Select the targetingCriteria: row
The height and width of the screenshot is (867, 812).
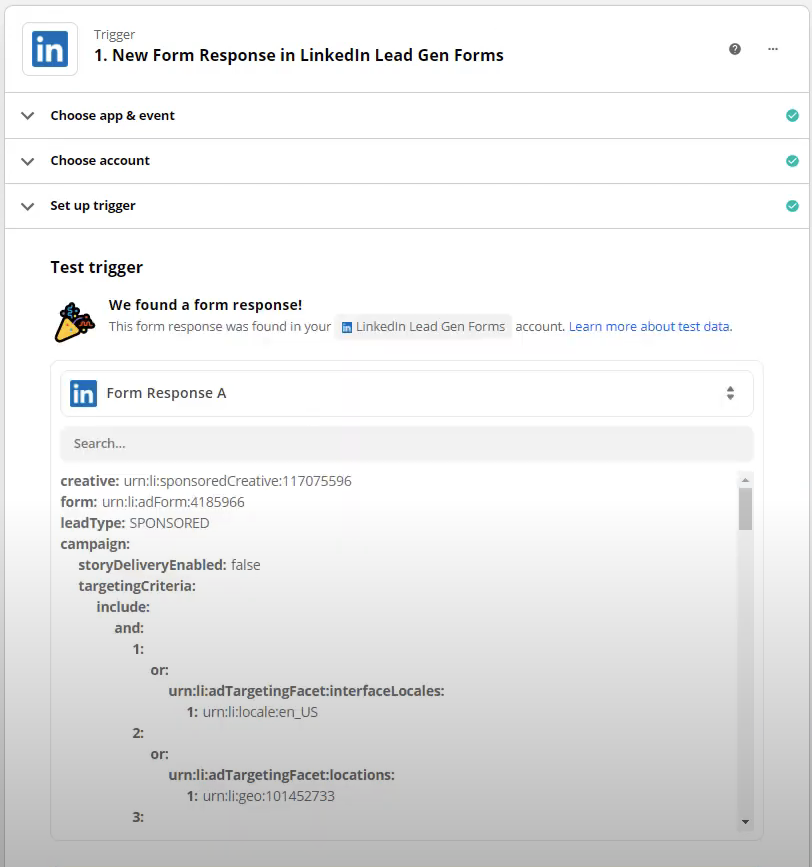tap(137, 586)
